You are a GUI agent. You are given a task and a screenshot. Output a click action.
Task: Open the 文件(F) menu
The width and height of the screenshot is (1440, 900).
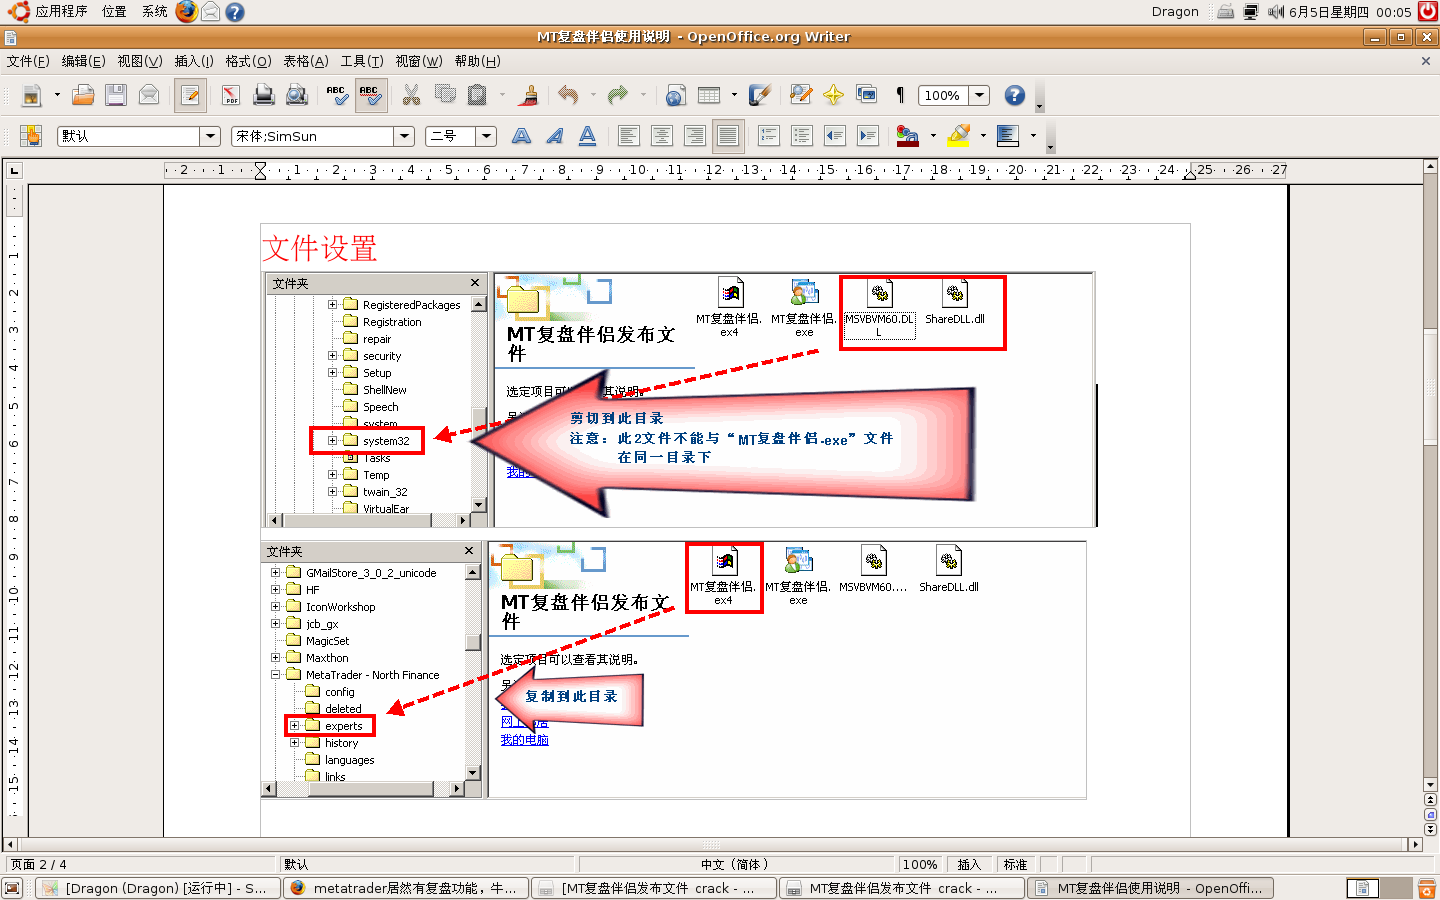click(28, 61)
